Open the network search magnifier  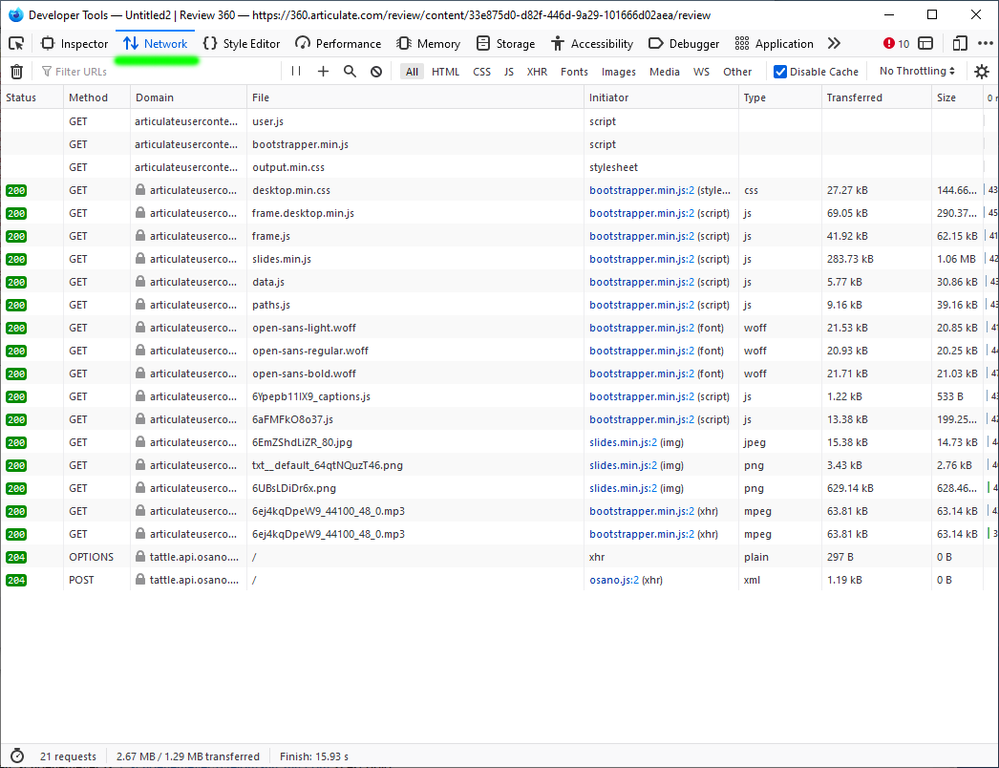[350, 72]
